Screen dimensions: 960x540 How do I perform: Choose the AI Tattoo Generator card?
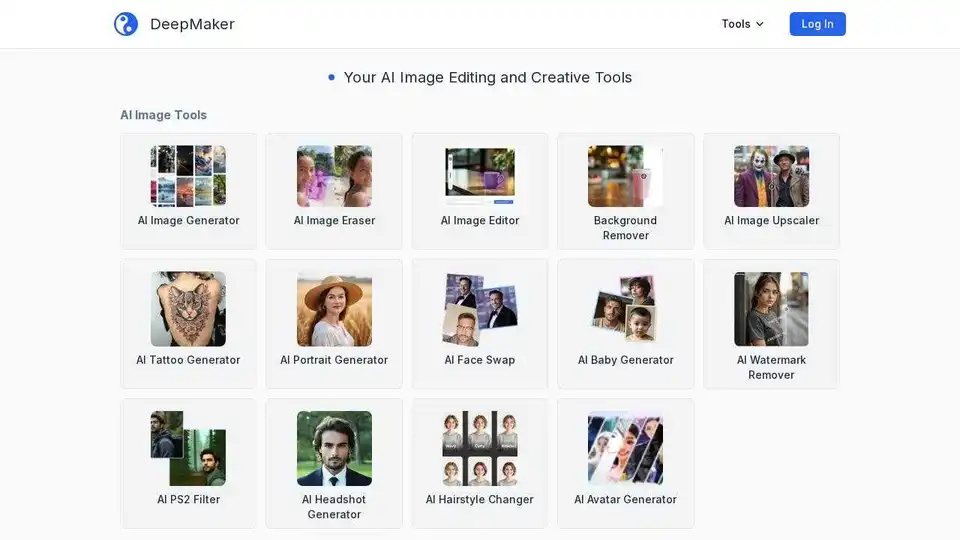[x=189, y=324]
